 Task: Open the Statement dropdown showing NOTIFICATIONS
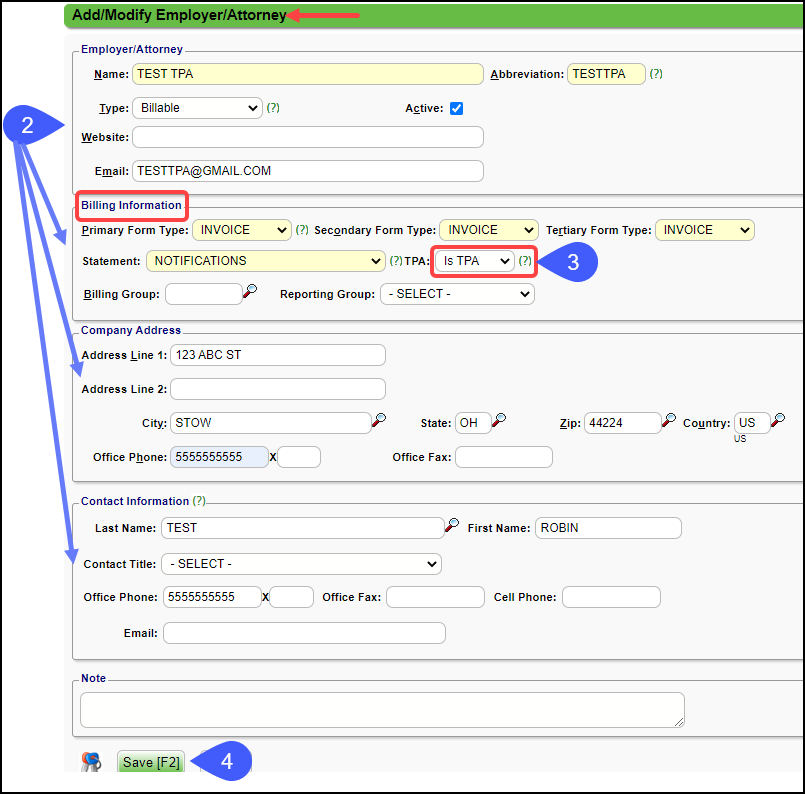point(265,260)
